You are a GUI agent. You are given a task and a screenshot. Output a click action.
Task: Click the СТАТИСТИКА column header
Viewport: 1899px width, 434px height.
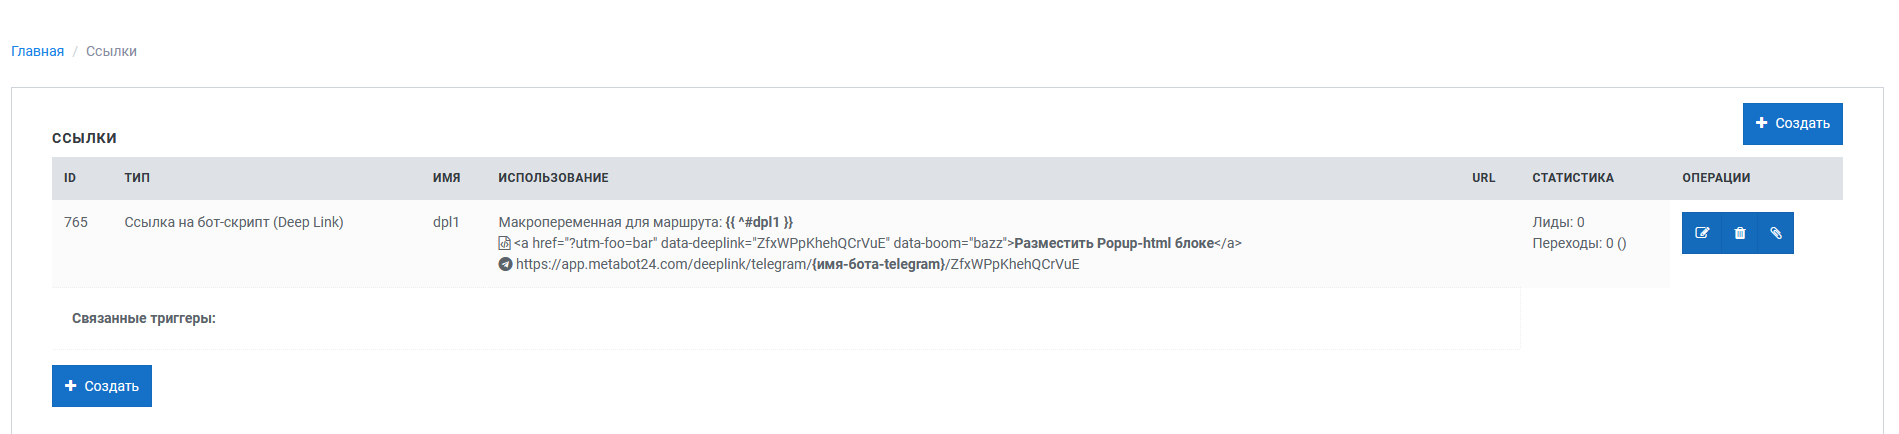[x=1573, y=178]
